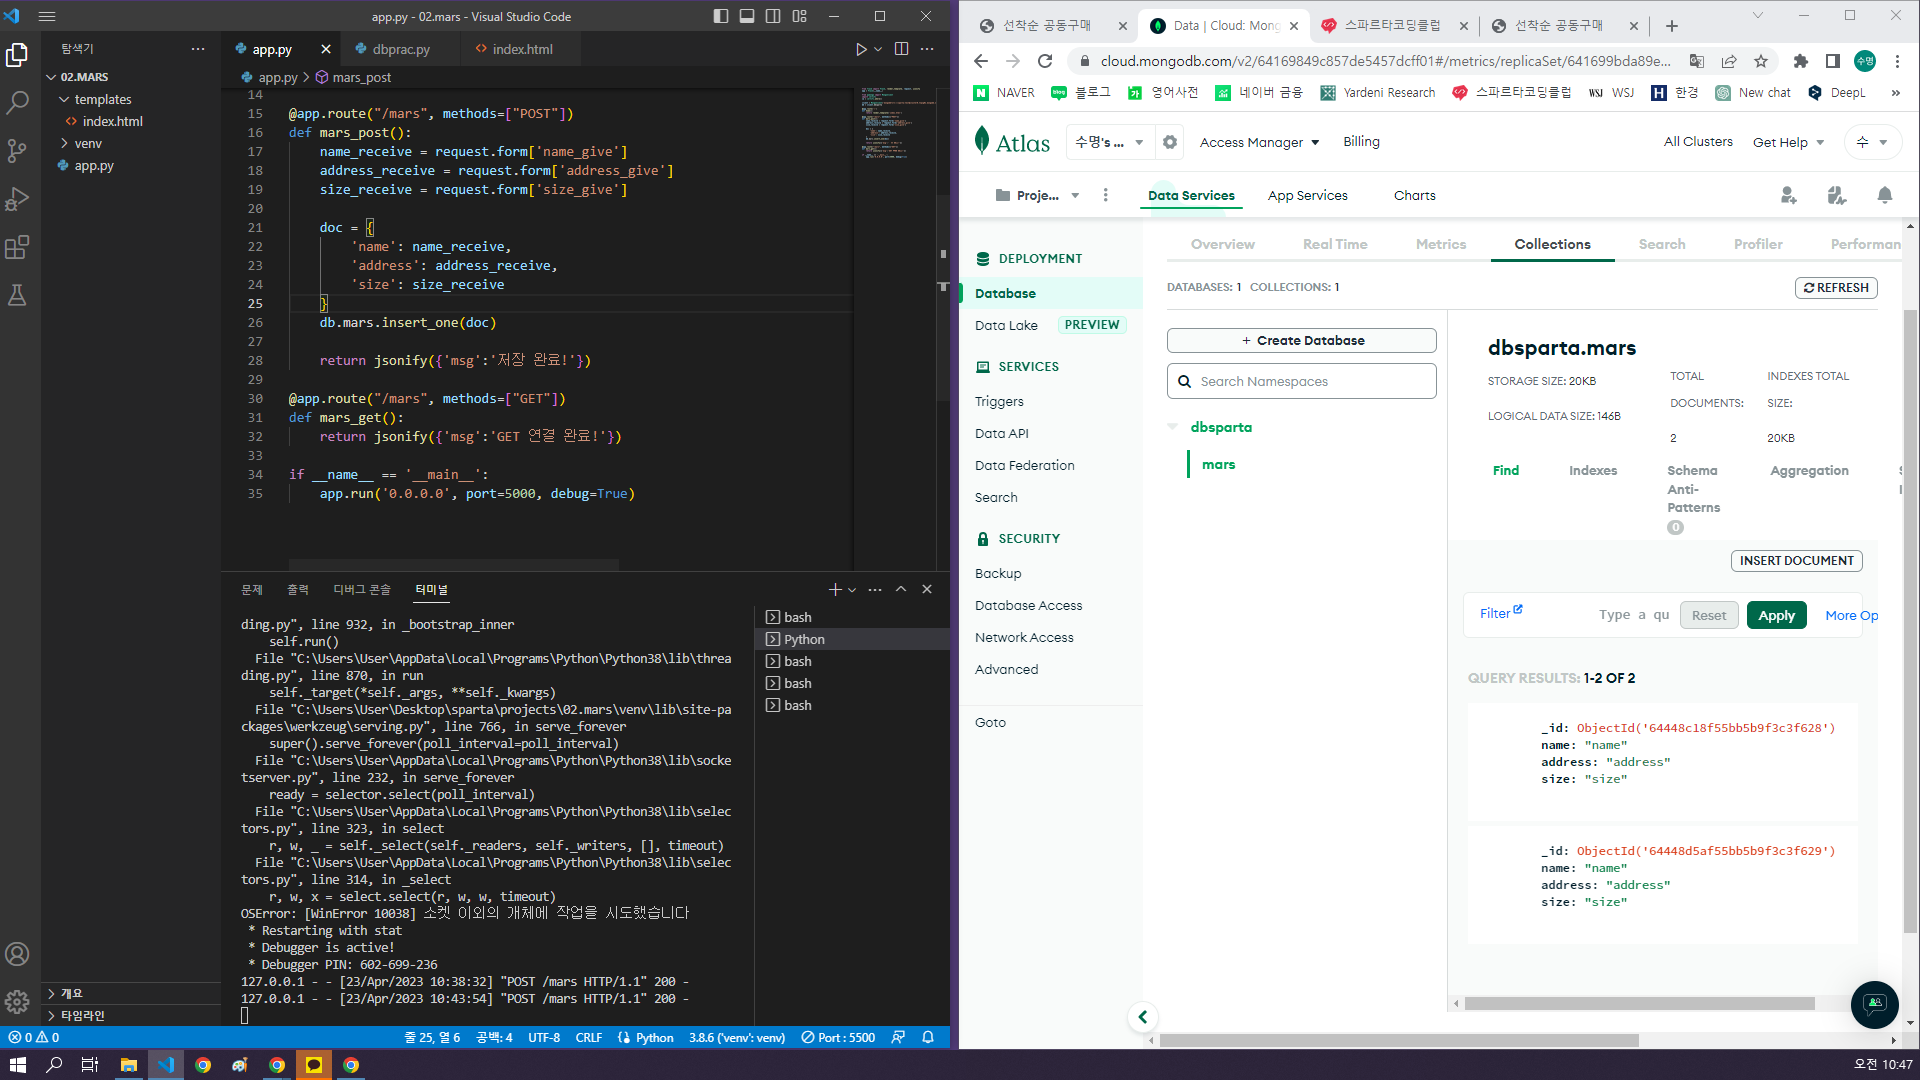Translate this page icon in address bar

pos(1697,61)
